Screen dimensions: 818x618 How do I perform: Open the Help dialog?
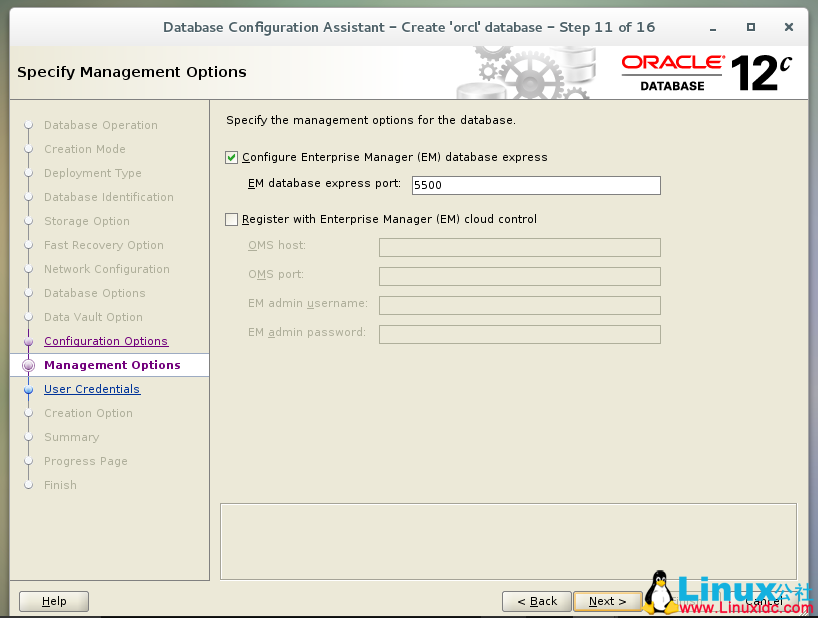53,601
